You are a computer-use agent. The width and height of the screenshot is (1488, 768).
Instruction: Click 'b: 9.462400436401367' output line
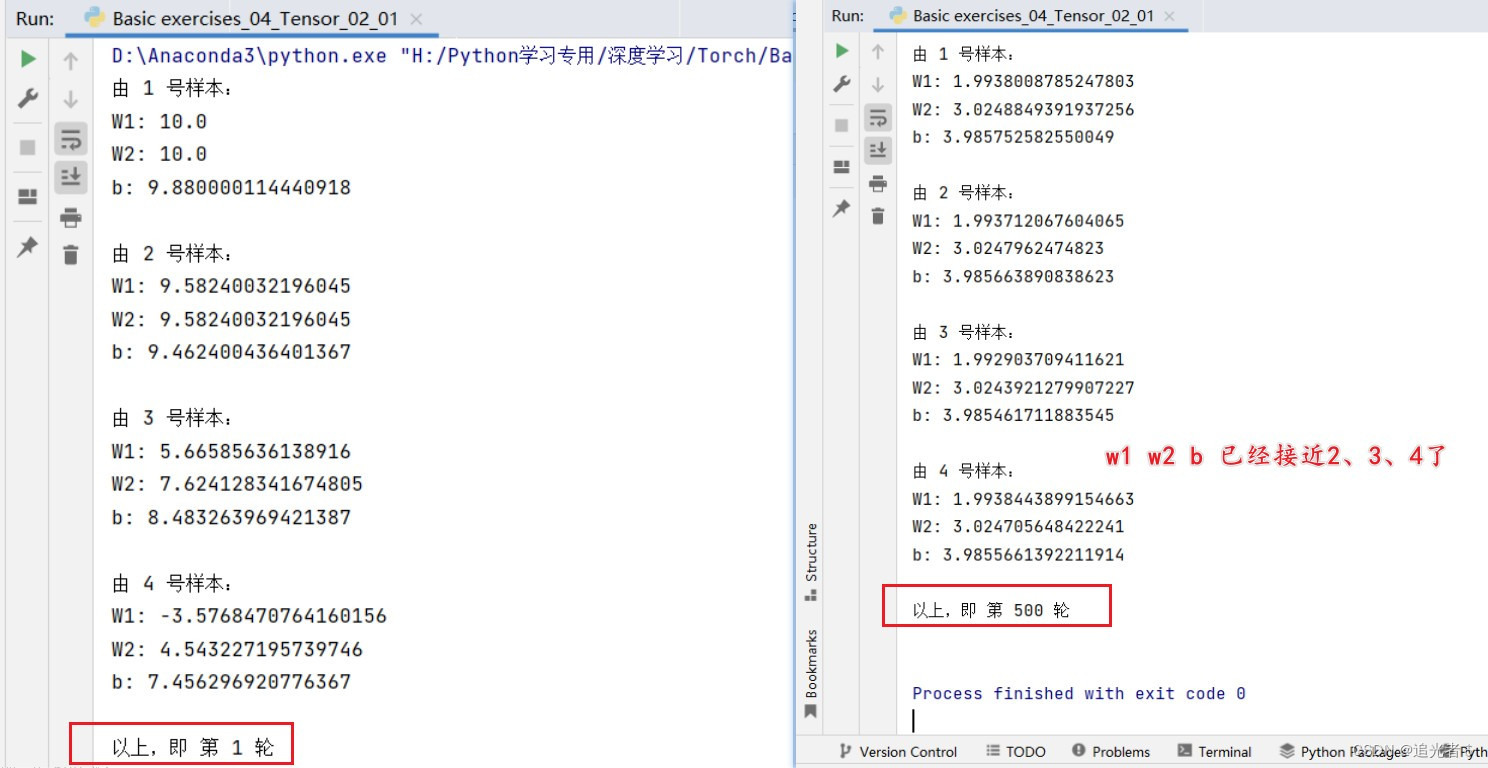pyautogui.click(x=231, y=352)
